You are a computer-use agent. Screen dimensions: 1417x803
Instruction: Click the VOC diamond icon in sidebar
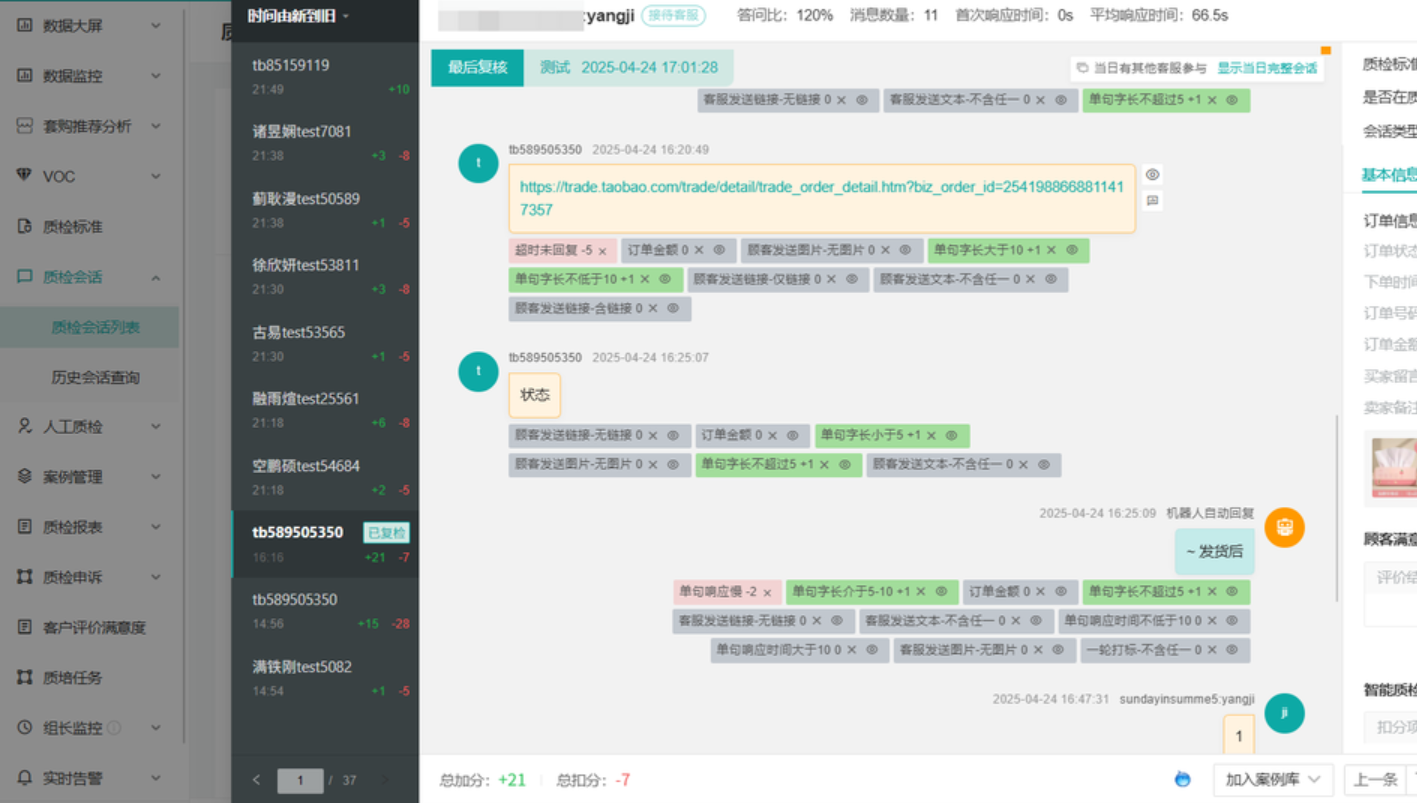pos(25,175)
